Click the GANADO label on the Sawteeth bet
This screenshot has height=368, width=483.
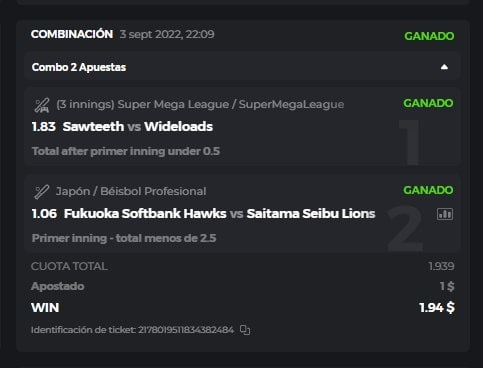click(428, 103)
